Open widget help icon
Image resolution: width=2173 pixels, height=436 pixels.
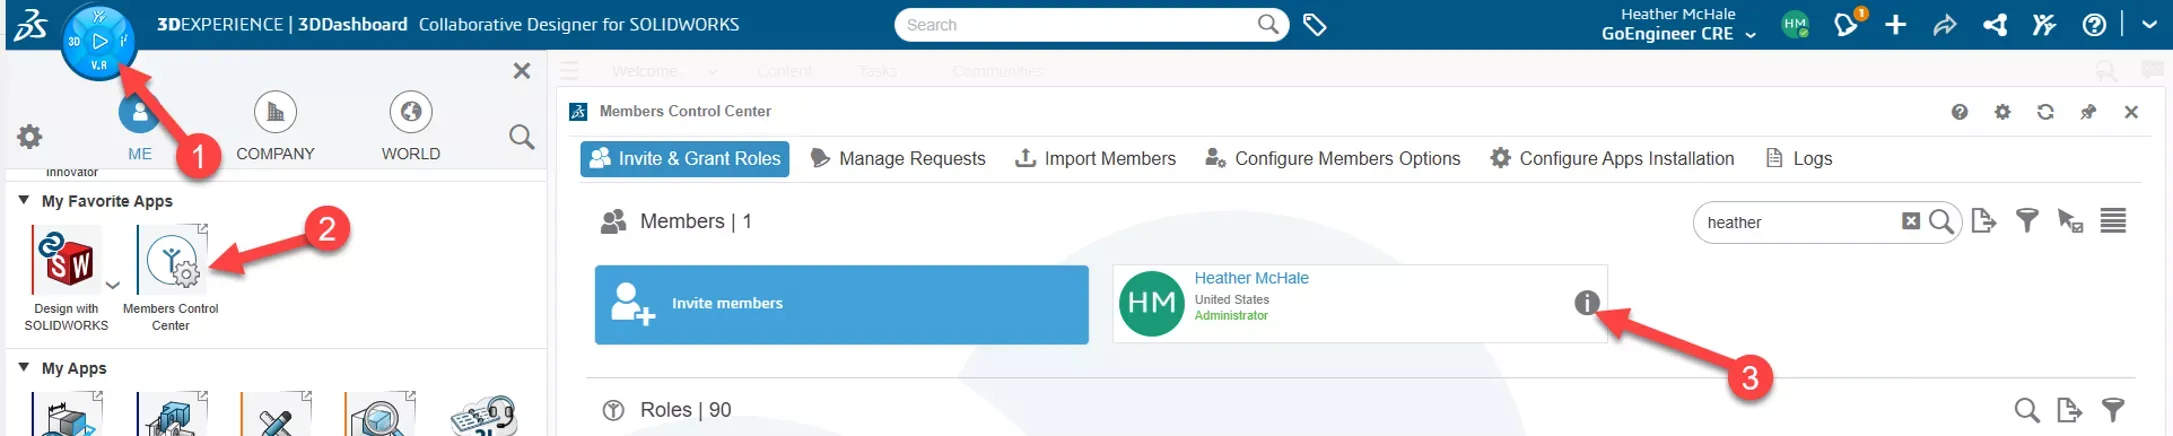pos(1960,112)
